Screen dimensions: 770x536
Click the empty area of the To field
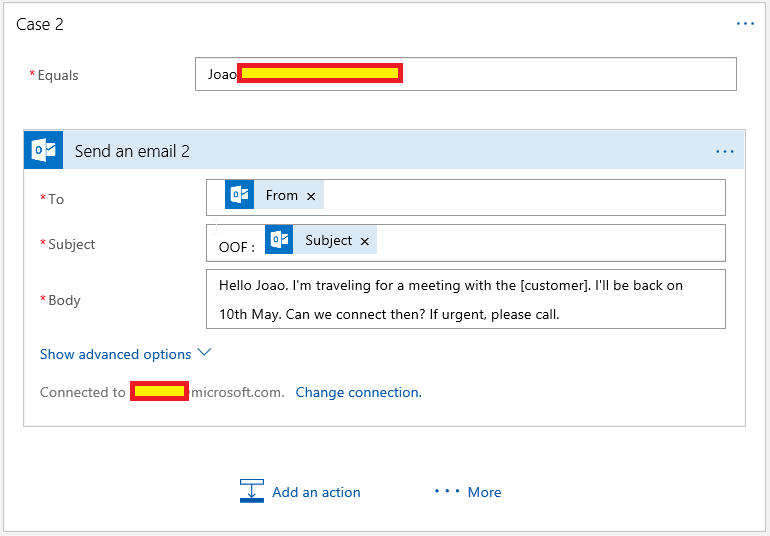520,197
